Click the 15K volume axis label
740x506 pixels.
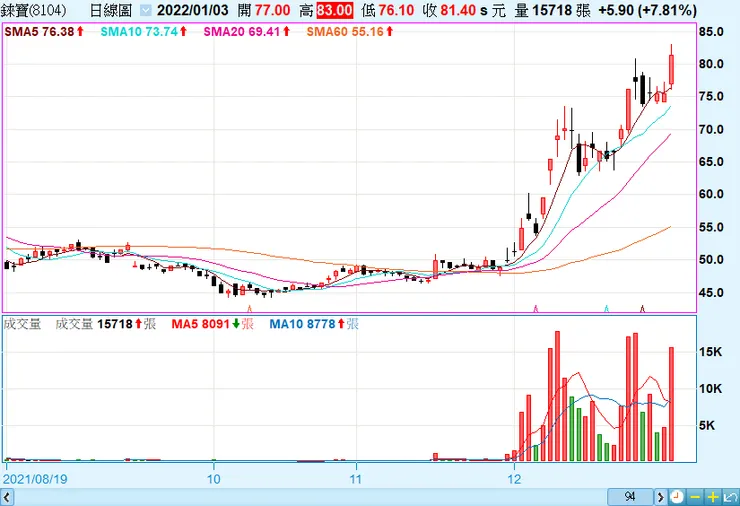click(x=711, y=352)
